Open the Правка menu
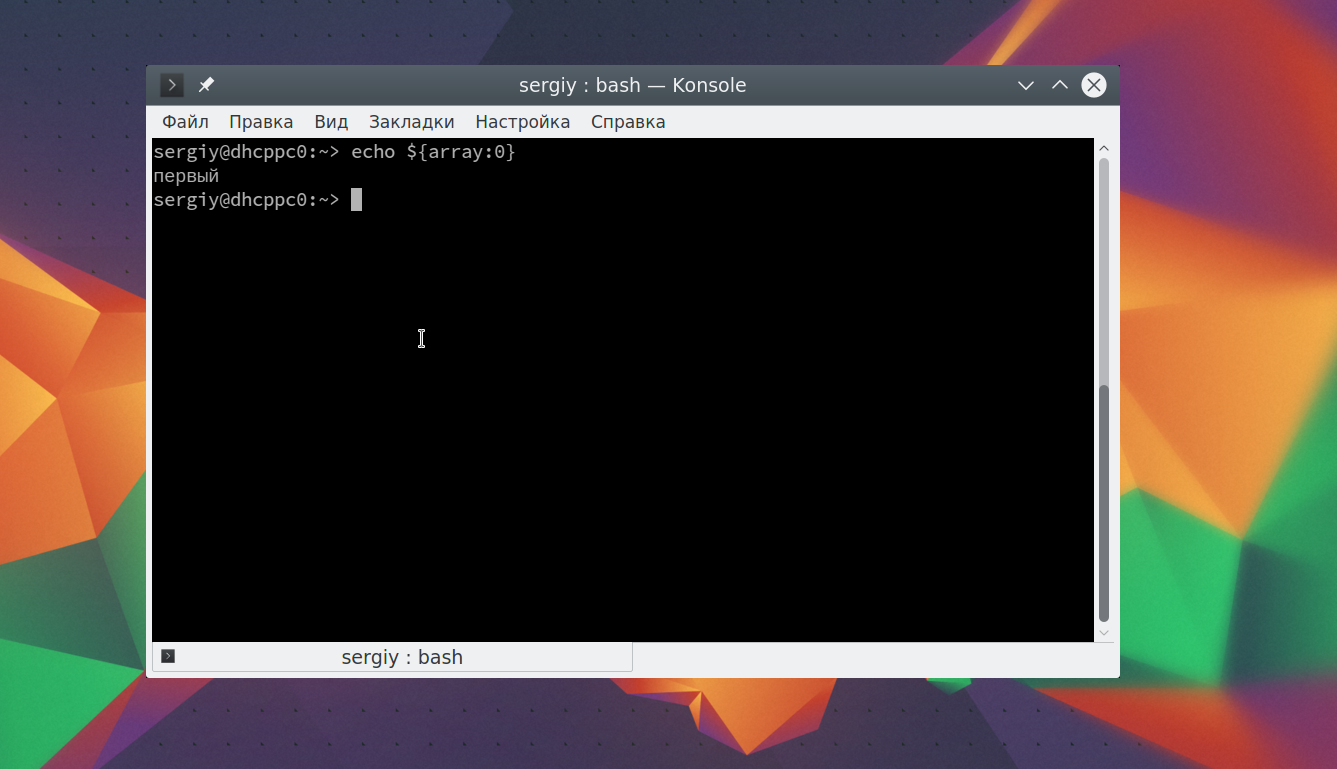The width and height of the screenshot is (1337, 769). (x=261, y=122)
